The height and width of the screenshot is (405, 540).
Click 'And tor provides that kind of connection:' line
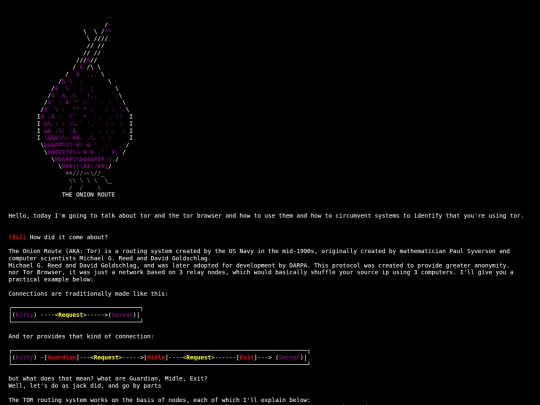[x=81, y=336]
